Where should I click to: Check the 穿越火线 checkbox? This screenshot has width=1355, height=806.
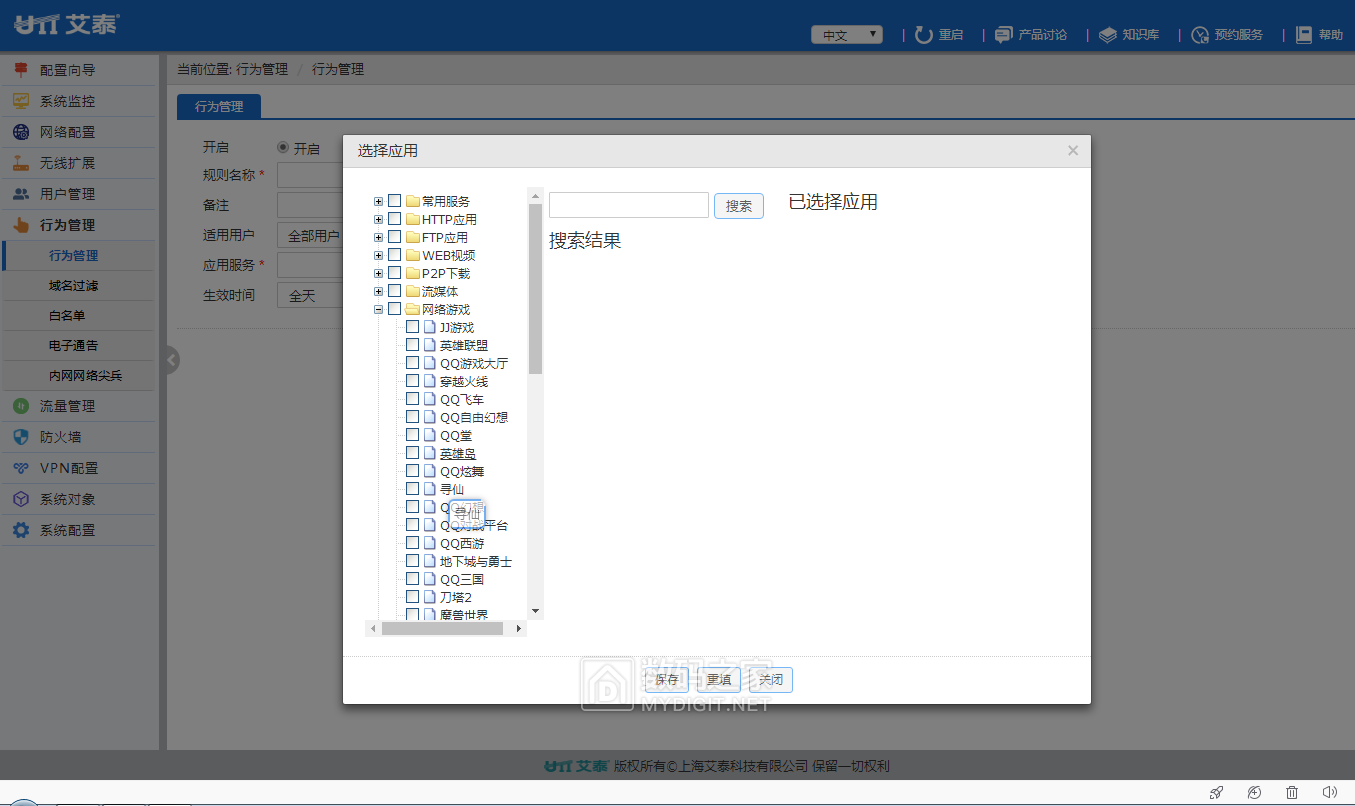[412, 381]
